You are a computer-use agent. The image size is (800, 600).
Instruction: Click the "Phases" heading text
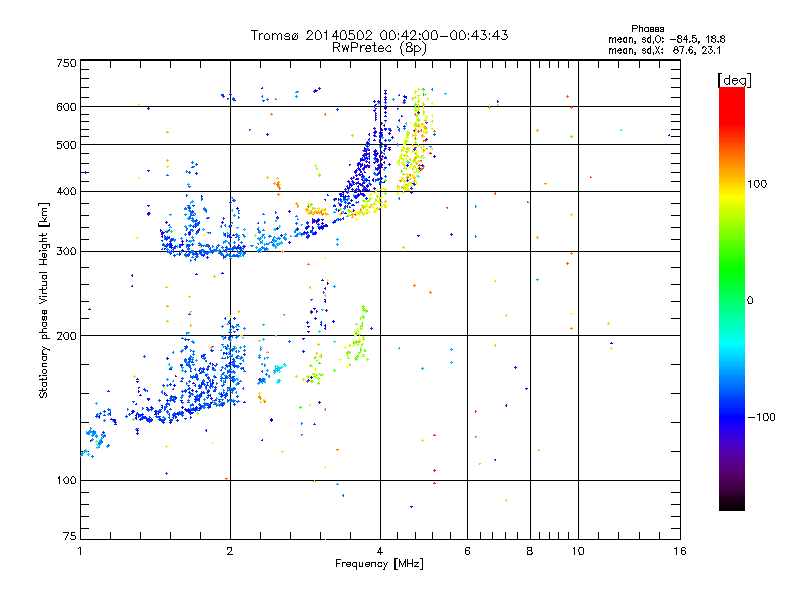click(647, 29)
